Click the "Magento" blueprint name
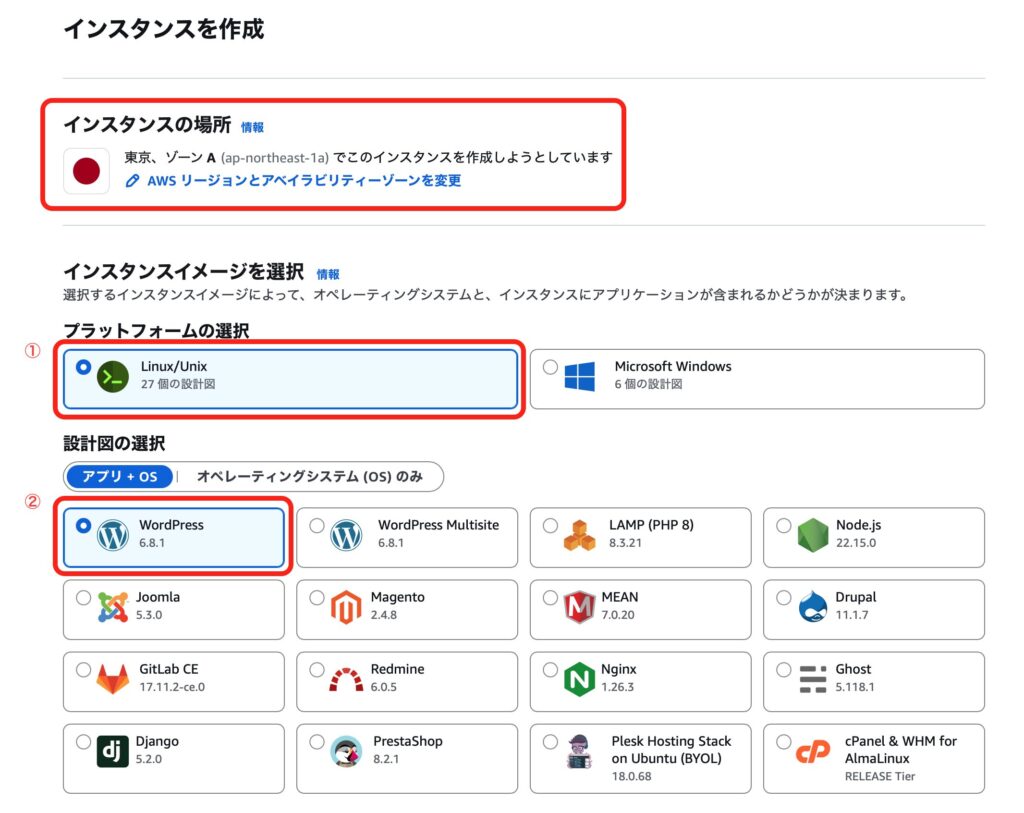The width and height of the screenshot is (1024, 813). [397, 598]
